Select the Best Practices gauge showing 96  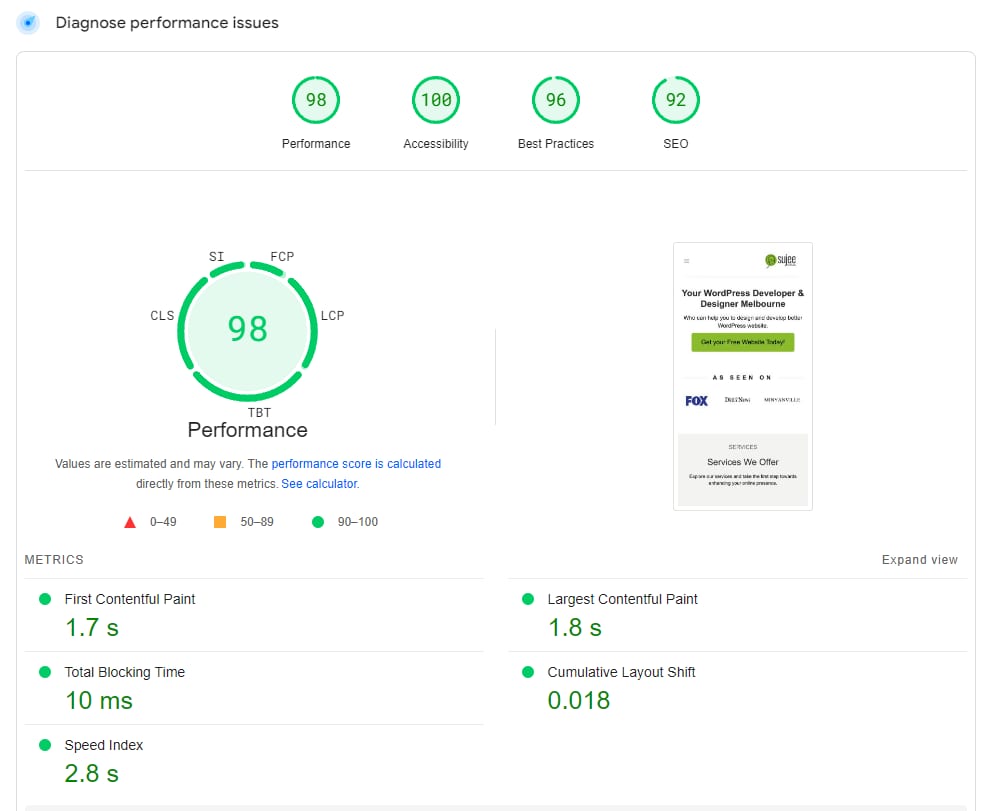tap(555, 100)
